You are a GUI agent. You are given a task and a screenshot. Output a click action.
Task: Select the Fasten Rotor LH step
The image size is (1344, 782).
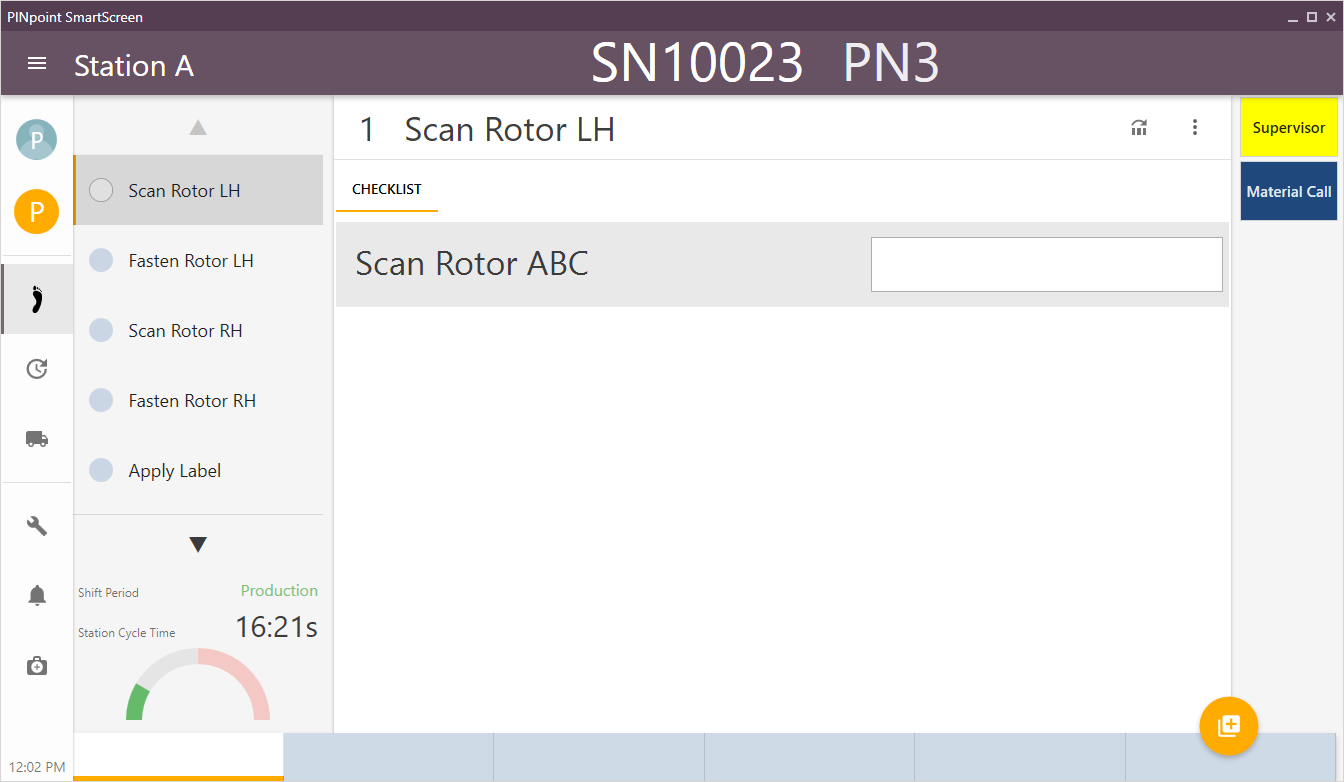pos(198,260)
